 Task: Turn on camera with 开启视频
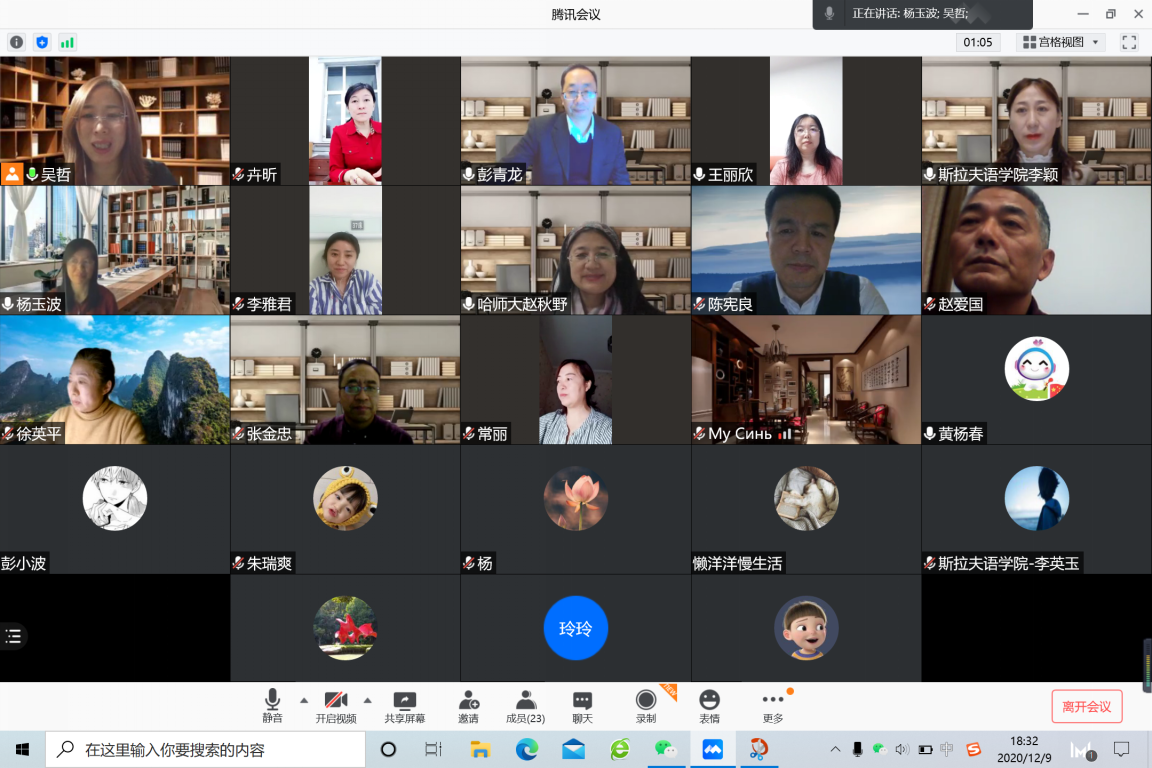[336, 706]
